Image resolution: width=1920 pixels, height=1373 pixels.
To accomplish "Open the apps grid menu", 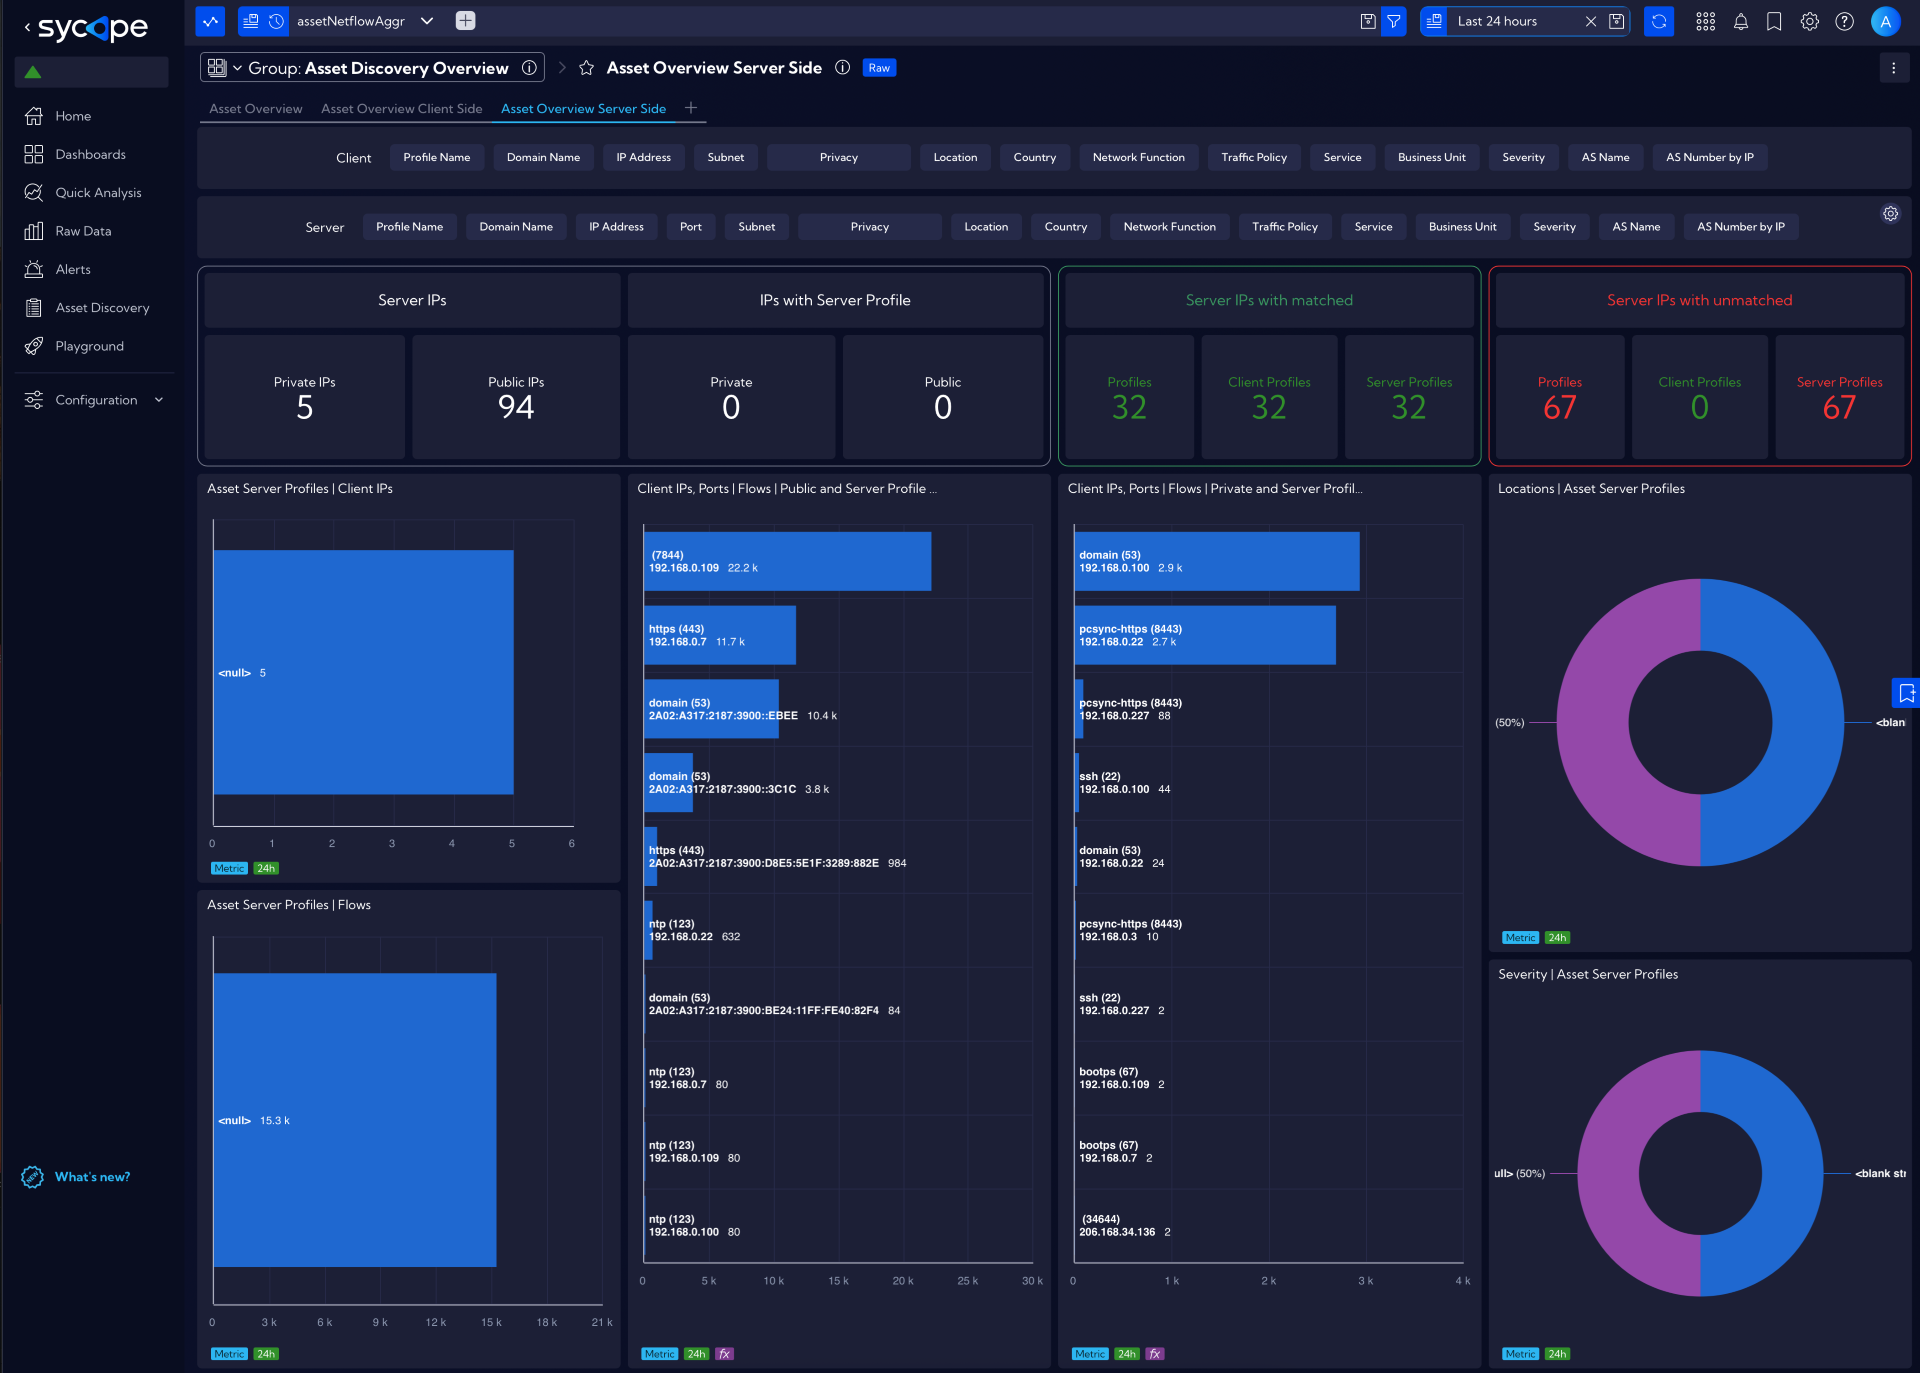I will [1706, 21].
